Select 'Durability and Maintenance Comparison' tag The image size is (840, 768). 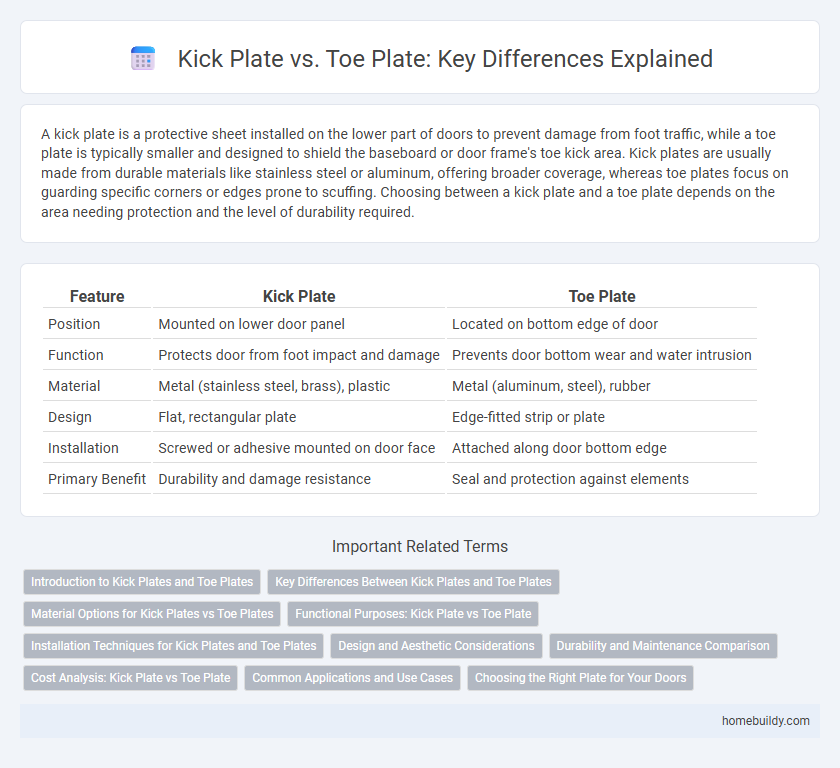click(x=663, y=646)
